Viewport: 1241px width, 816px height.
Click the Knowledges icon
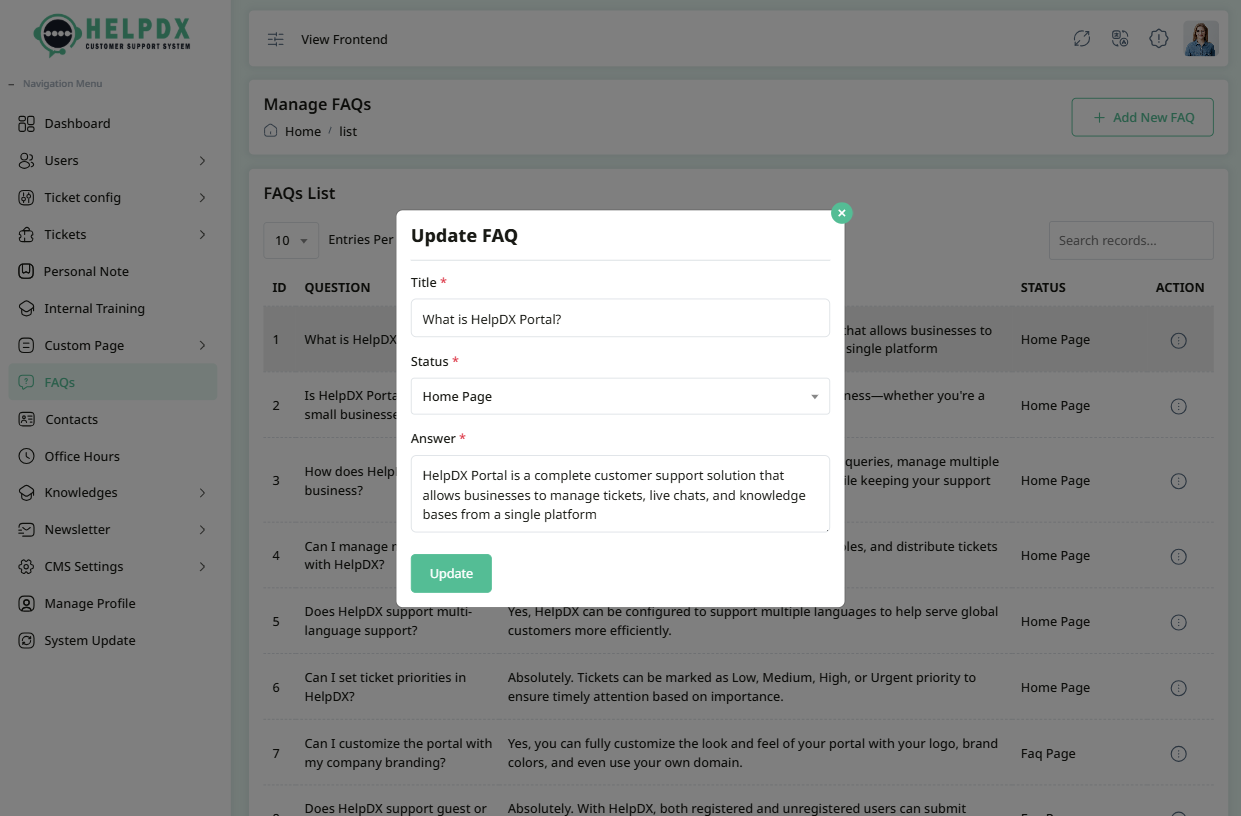point(26,492)
